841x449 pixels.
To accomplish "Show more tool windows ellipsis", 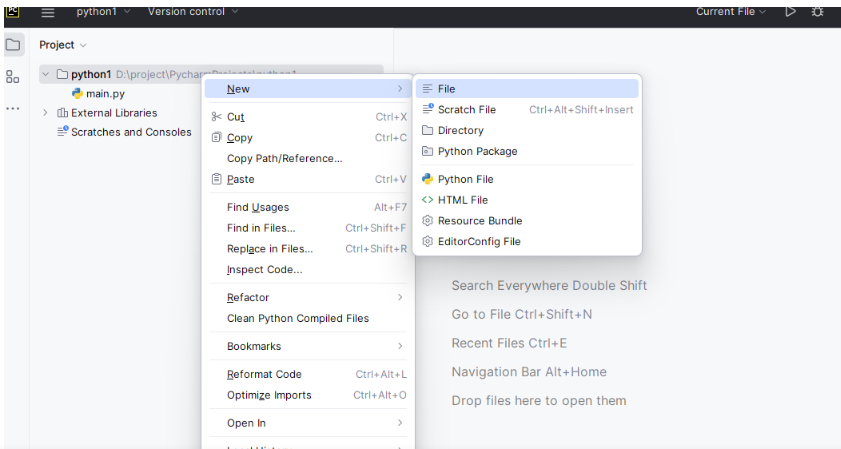I will 12,108.
